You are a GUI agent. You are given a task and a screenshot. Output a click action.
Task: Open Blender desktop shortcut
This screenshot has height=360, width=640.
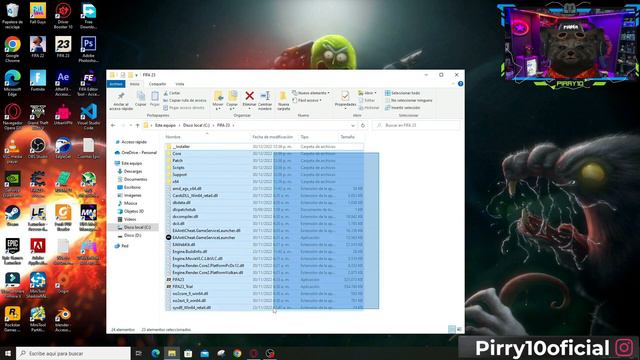[63, 320]
